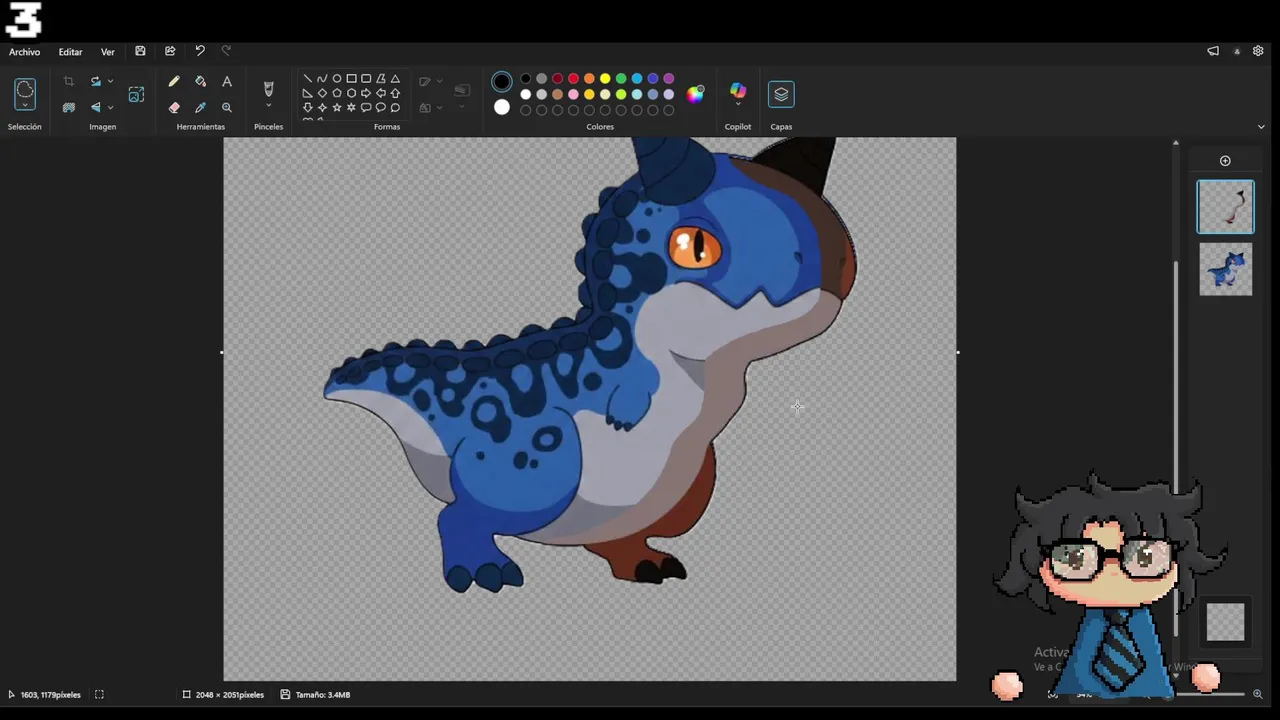Collapse the ribbon with chevron
The height and width of the screenshot is (720, 1280).
pos(1261,127)
